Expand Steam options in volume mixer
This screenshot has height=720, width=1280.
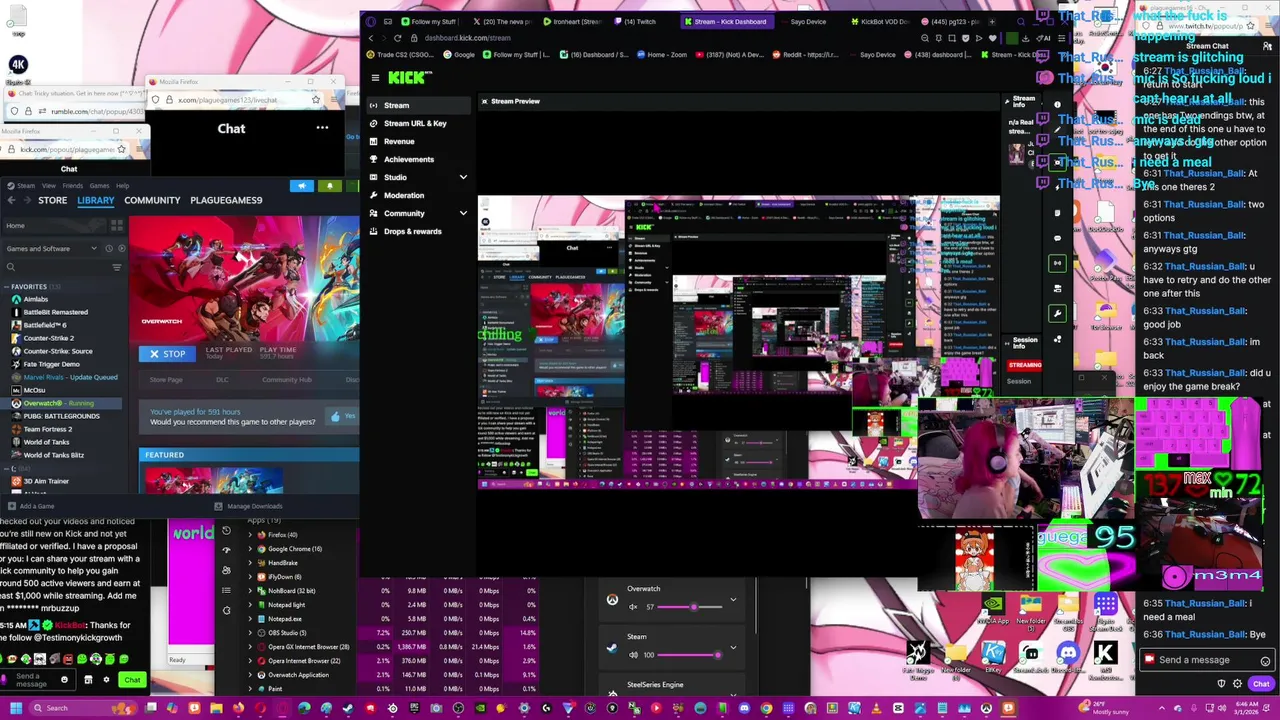[733, 648]
